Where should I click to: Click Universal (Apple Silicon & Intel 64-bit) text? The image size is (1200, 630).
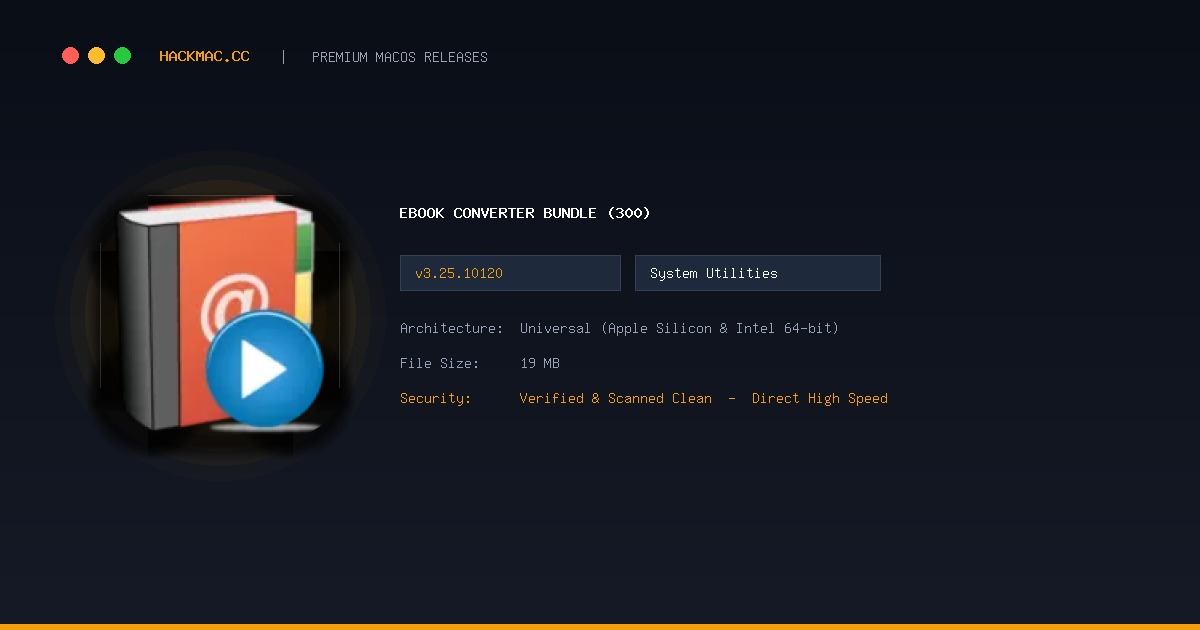point(679,328)
